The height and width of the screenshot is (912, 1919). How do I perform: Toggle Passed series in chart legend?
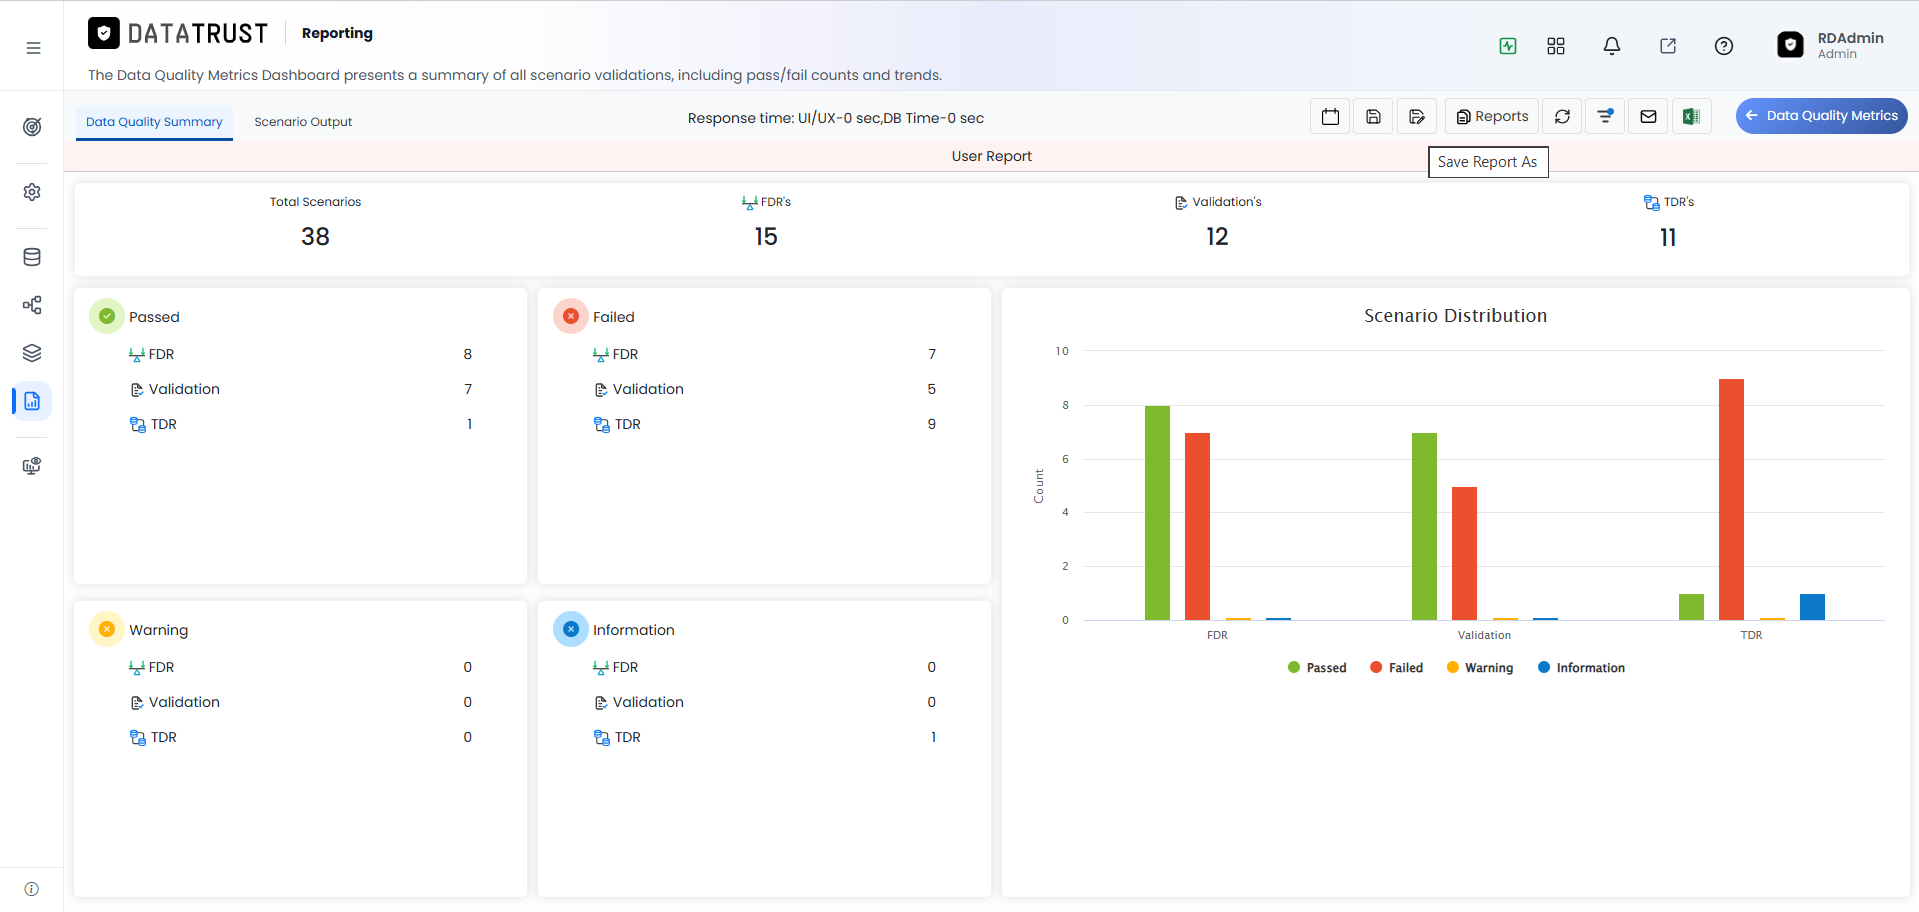[1317, 668]
